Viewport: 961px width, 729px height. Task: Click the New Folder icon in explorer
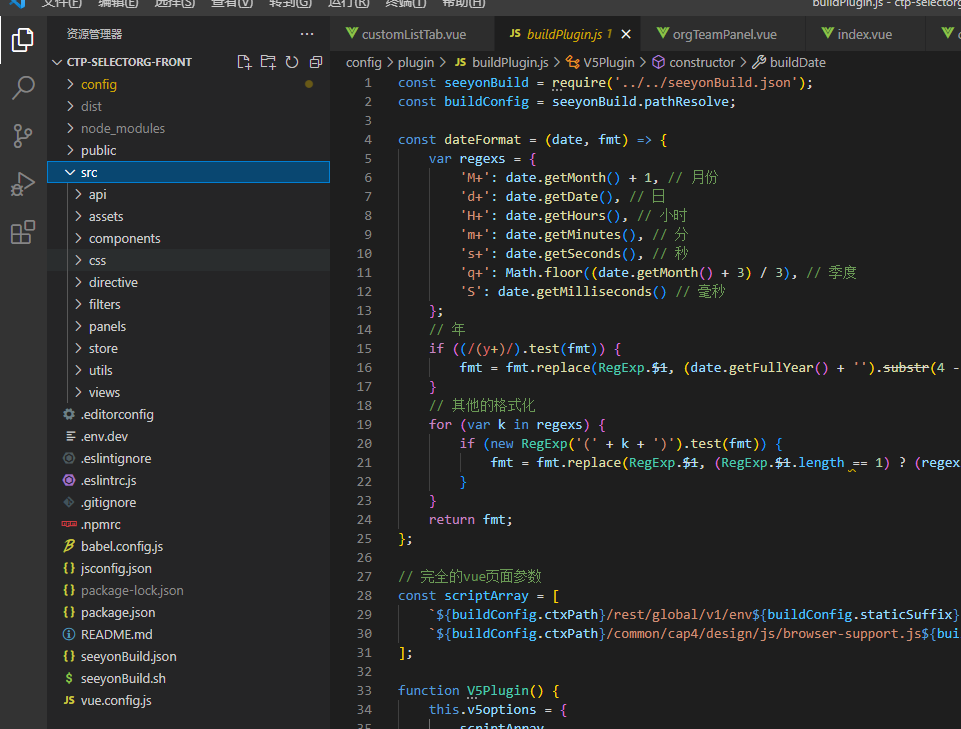coord(268,62)
